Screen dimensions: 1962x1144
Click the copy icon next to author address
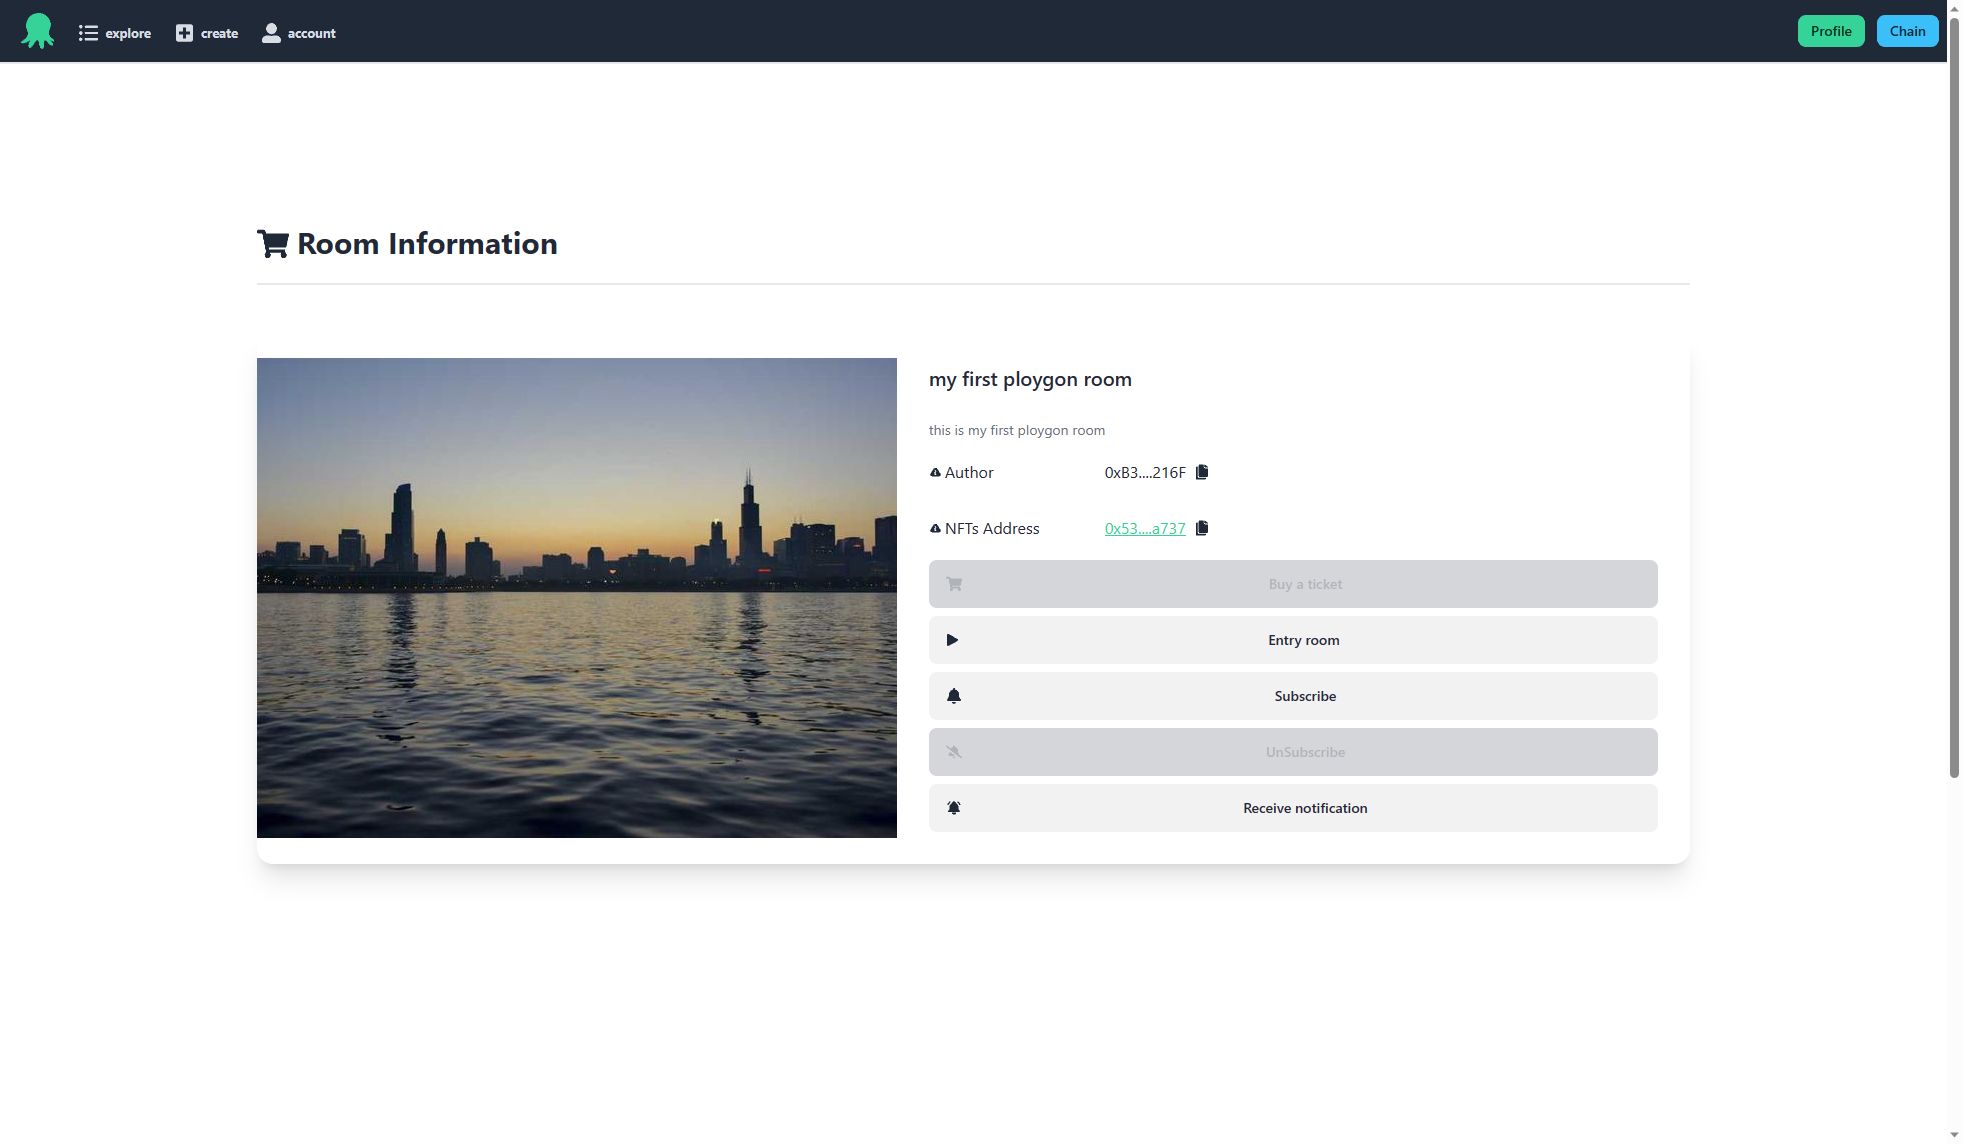tap(1201, 473)
